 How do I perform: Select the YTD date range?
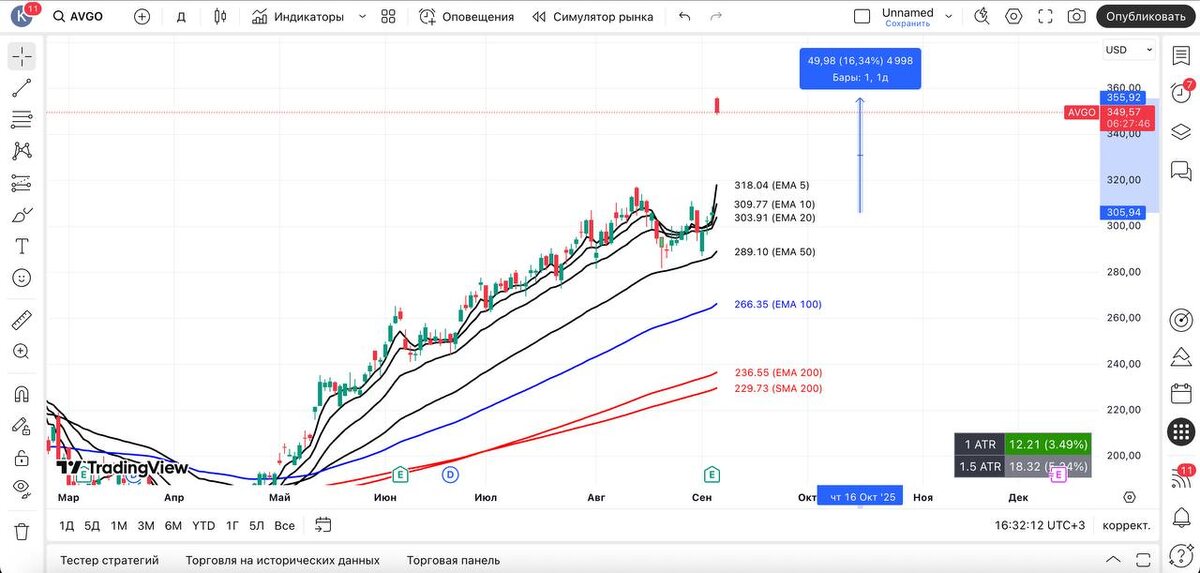click(203, 525)
